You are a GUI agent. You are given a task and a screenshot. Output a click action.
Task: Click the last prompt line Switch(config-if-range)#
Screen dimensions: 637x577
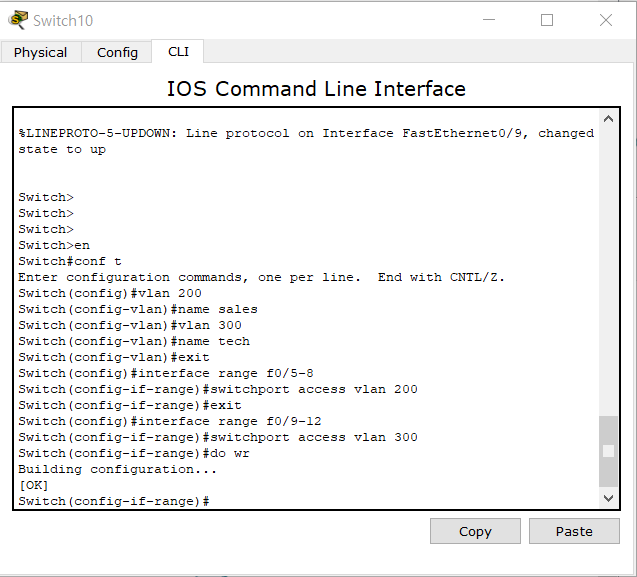[x=114, y=501]
